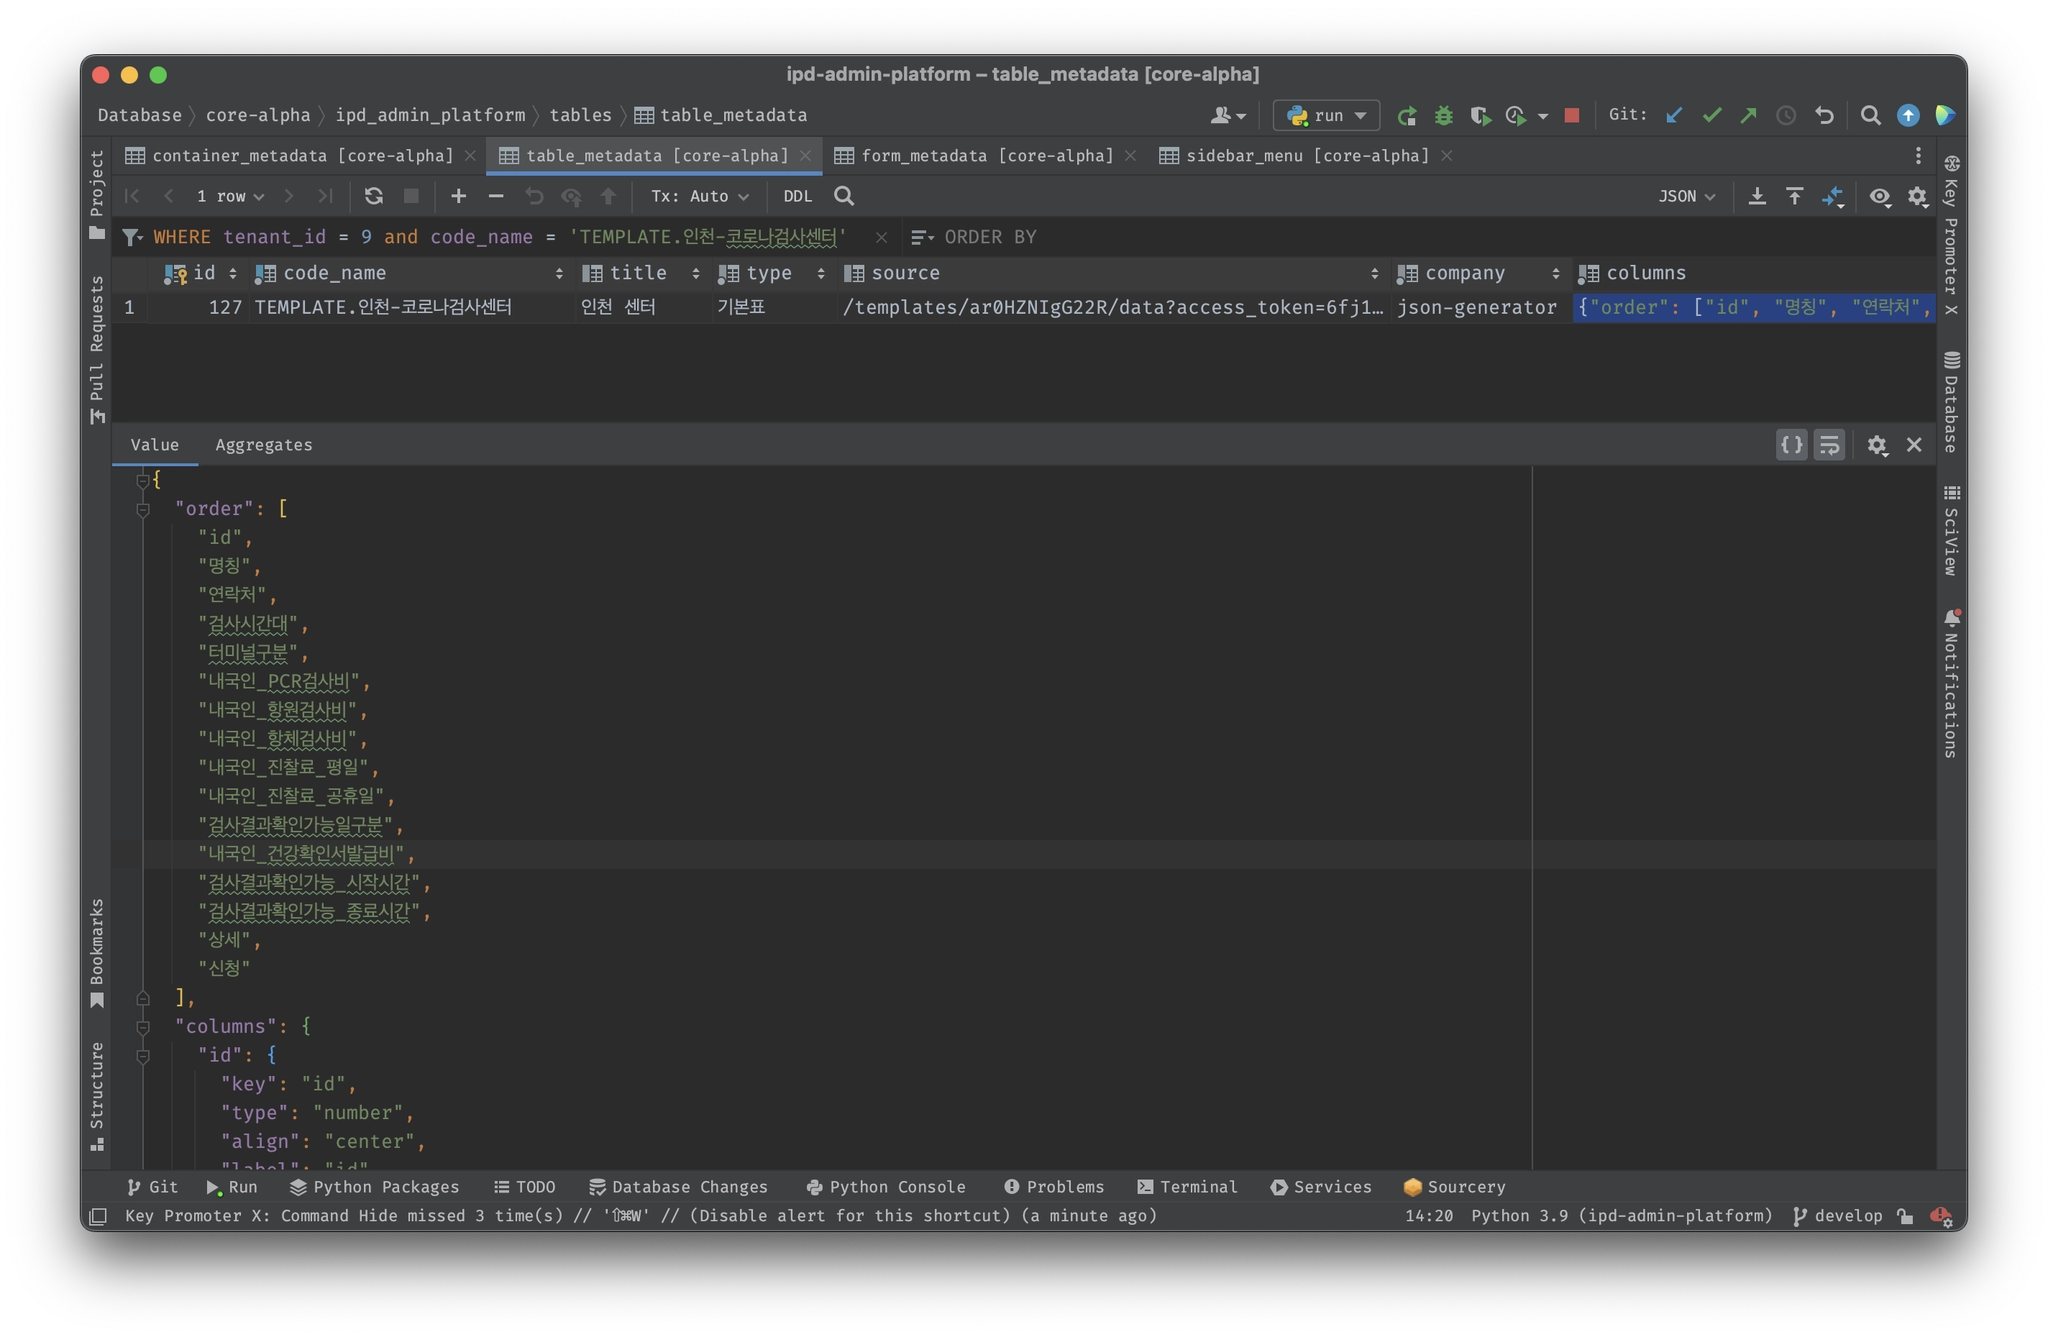Open search everywhere magnifier icon

pyautogui.click(x=1870, y=116)
